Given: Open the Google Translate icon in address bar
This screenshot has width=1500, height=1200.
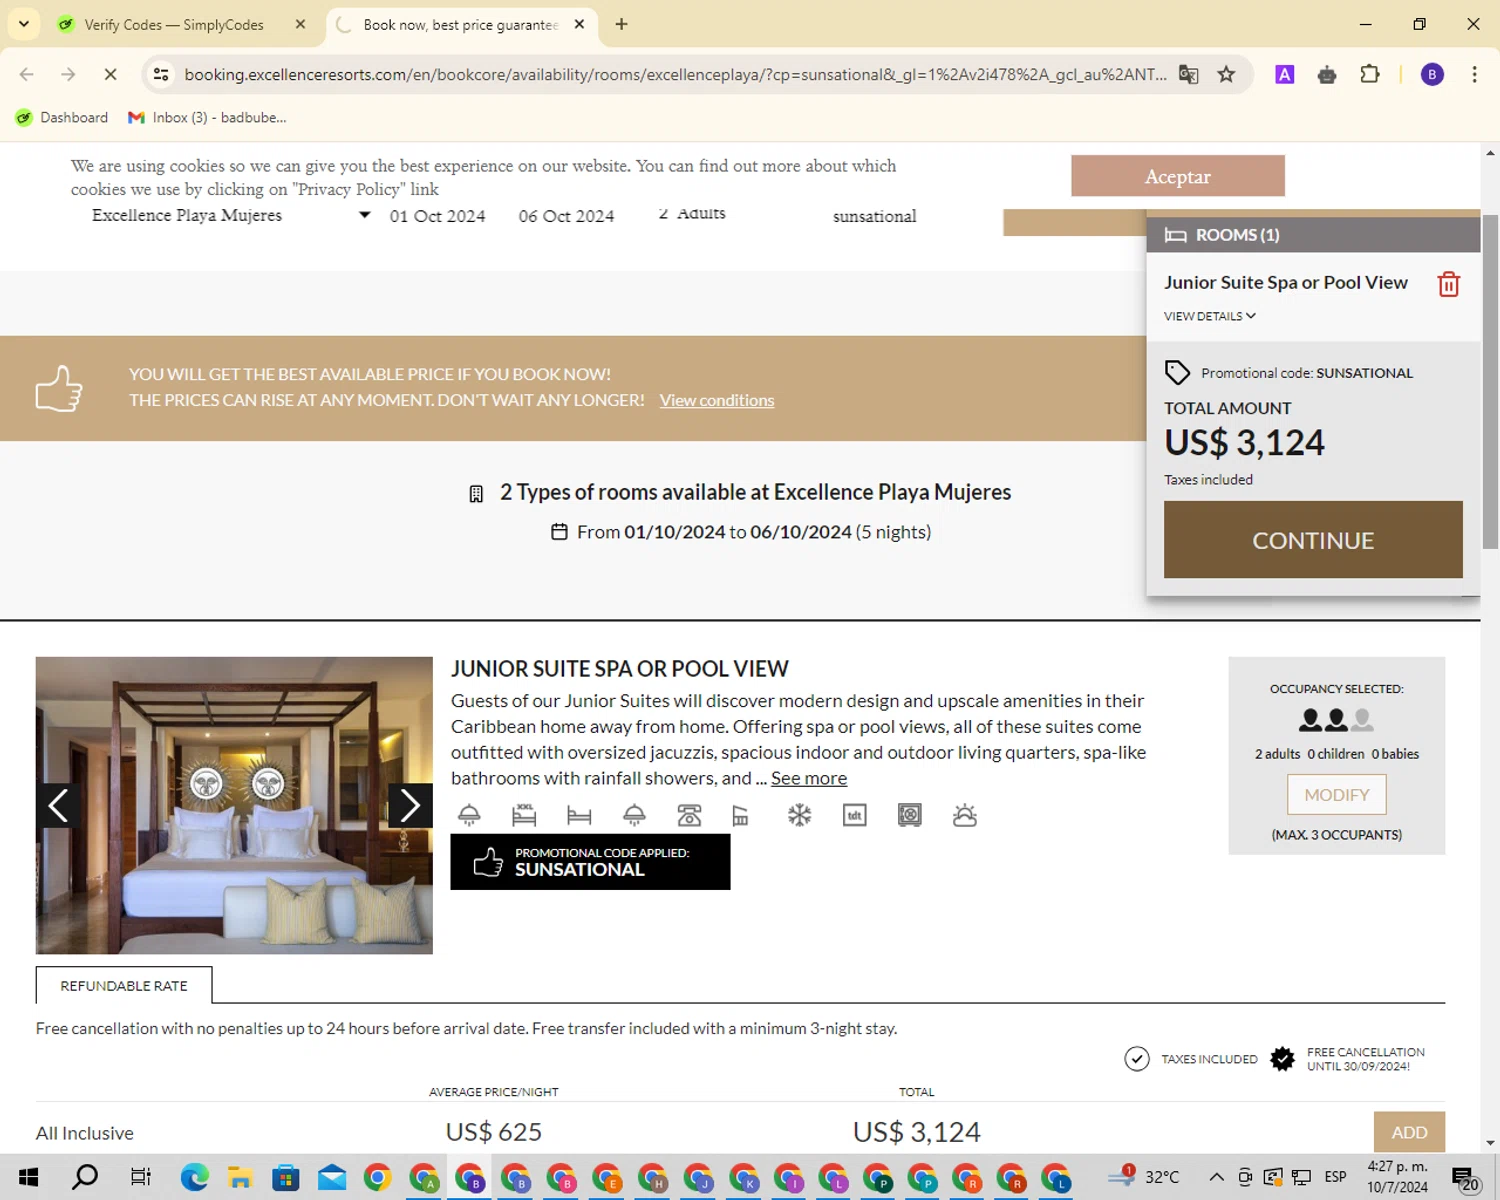Looking at the screenshot, I should pyautogui.click(x=1188, y=74).
